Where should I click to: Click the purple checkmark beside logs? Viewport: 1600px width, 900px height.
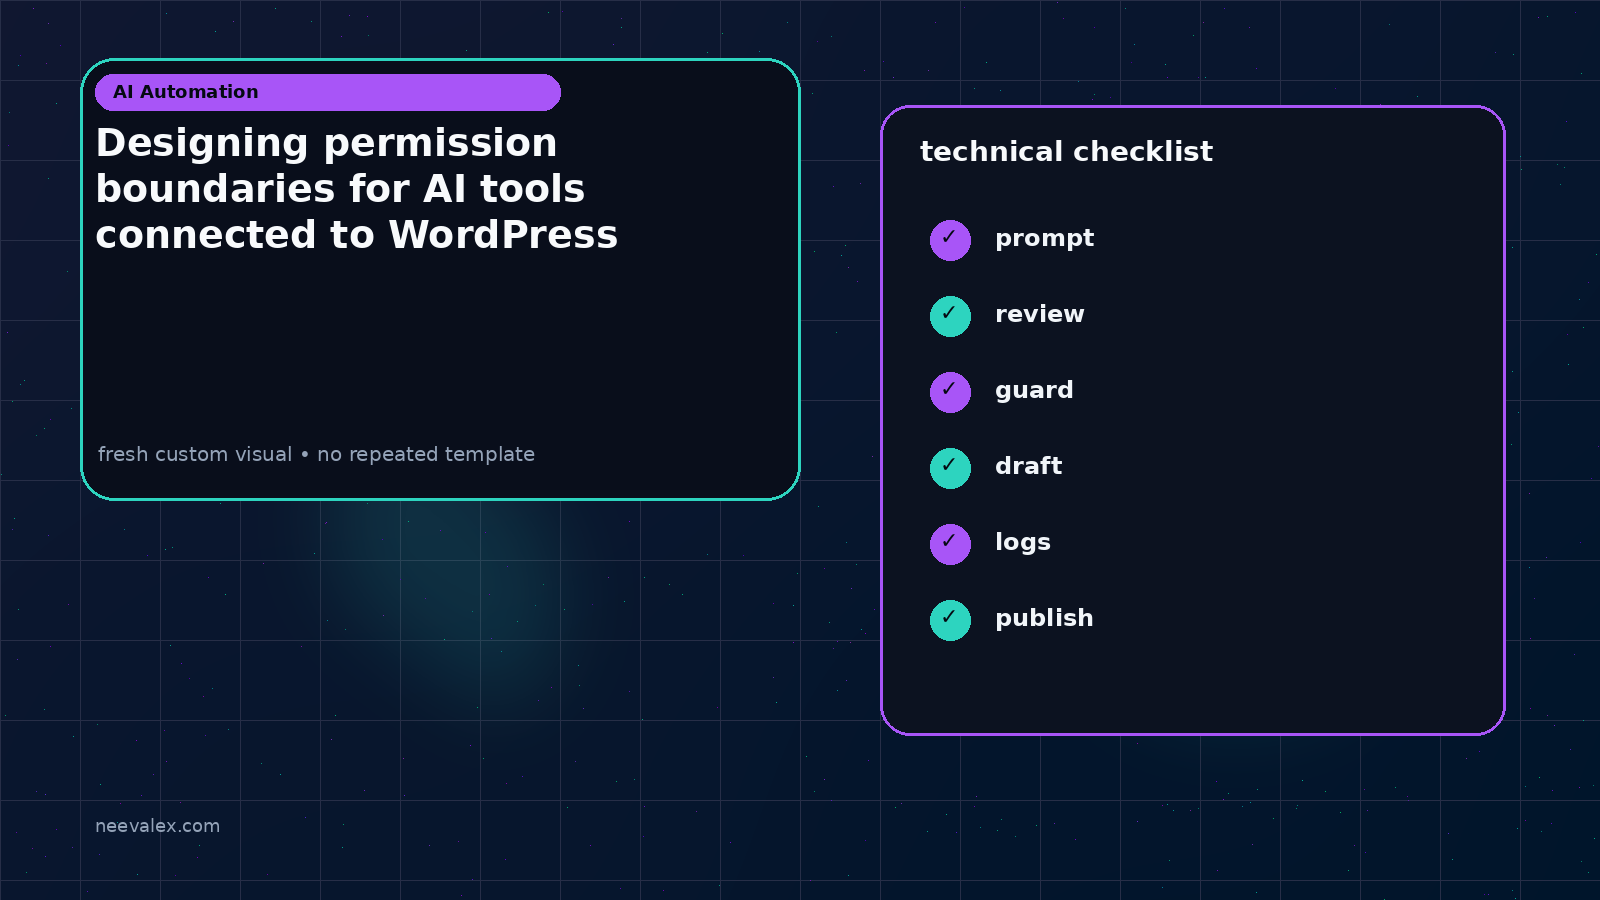tap(950, 544)
